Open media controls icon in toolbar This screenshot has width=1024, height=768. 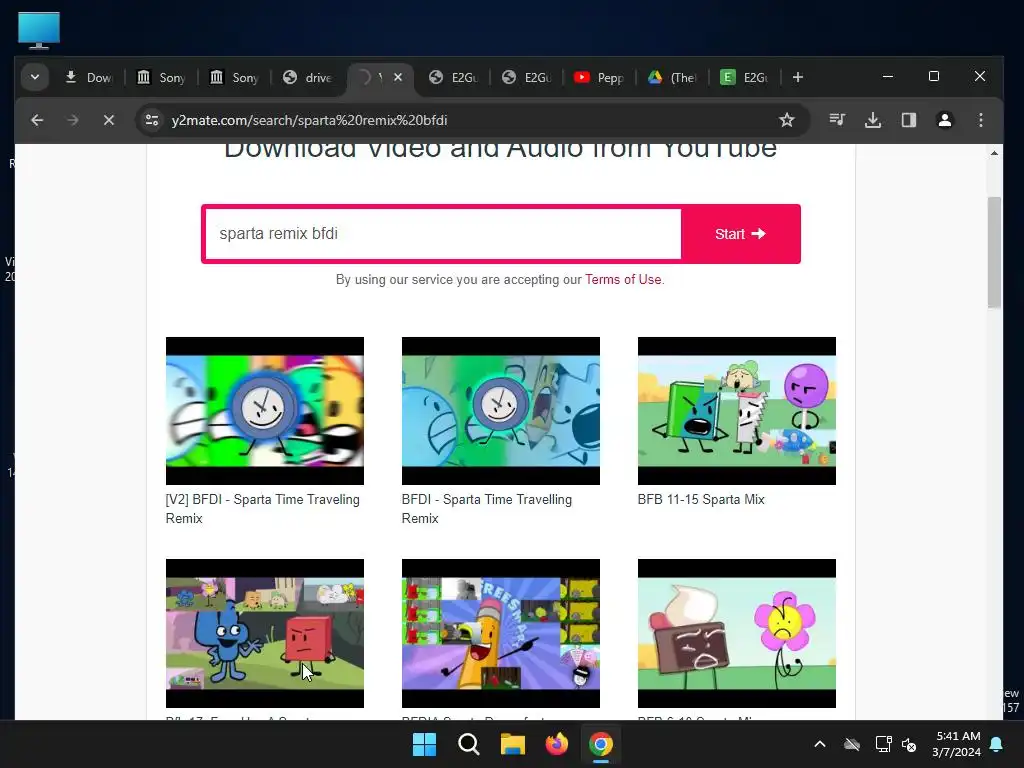point(837,120)
